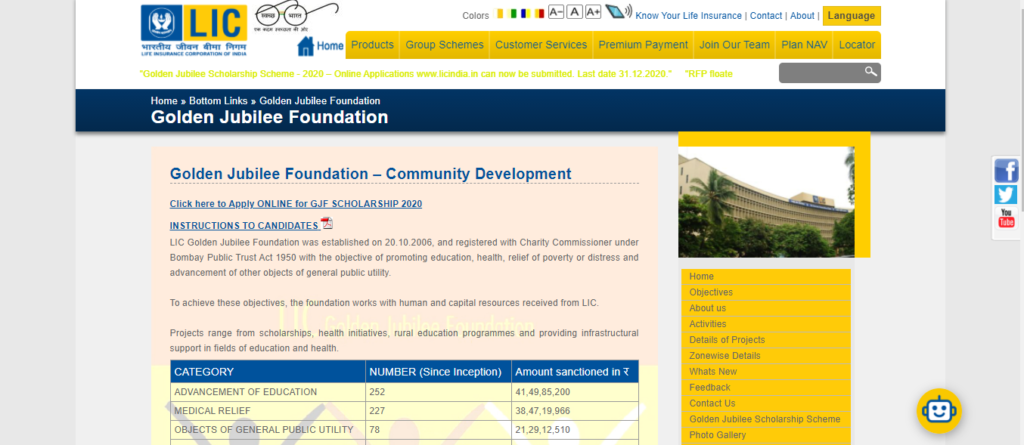The width and height of the screenshot is (1024, 445).
Task: Go to Home in top navigation
Action: (x=330, y=46)
